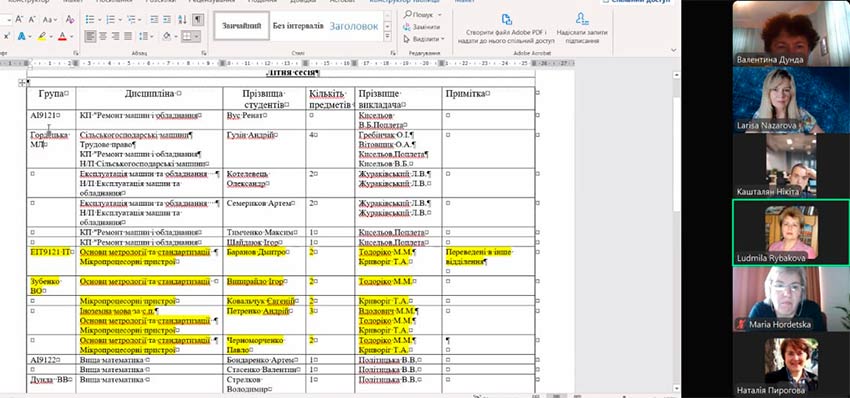Apply numbered list formatting

point(111,20)
